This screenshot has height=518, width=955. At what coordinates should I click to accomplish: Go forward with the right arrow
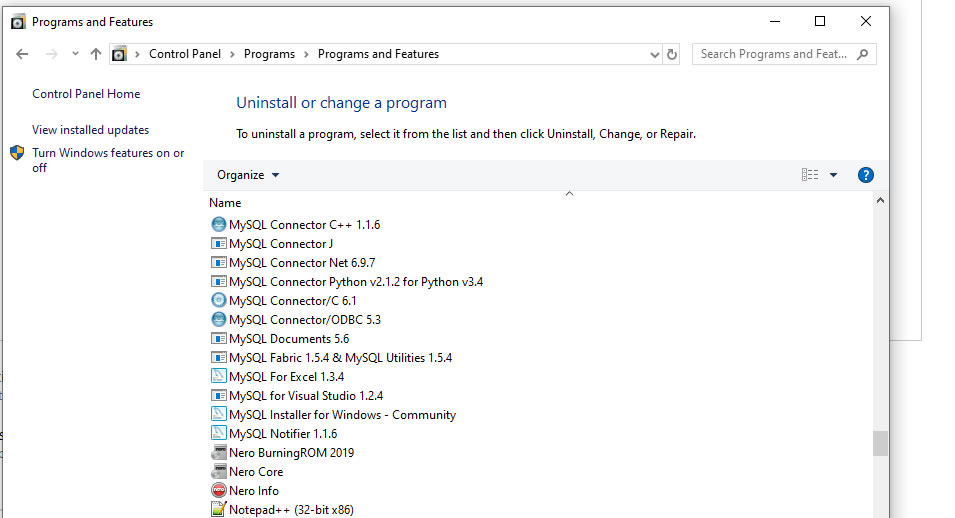[52, 54]
